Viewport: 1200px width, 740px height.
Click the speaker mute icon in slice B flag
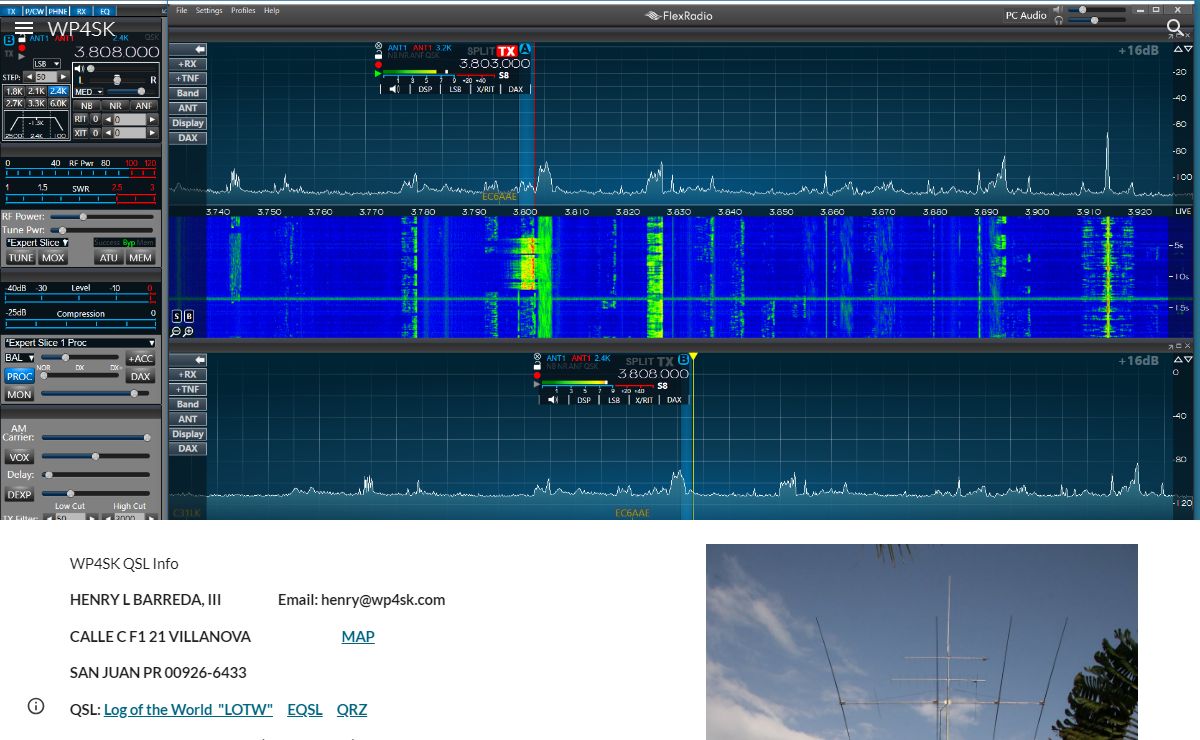pos(554,400)
